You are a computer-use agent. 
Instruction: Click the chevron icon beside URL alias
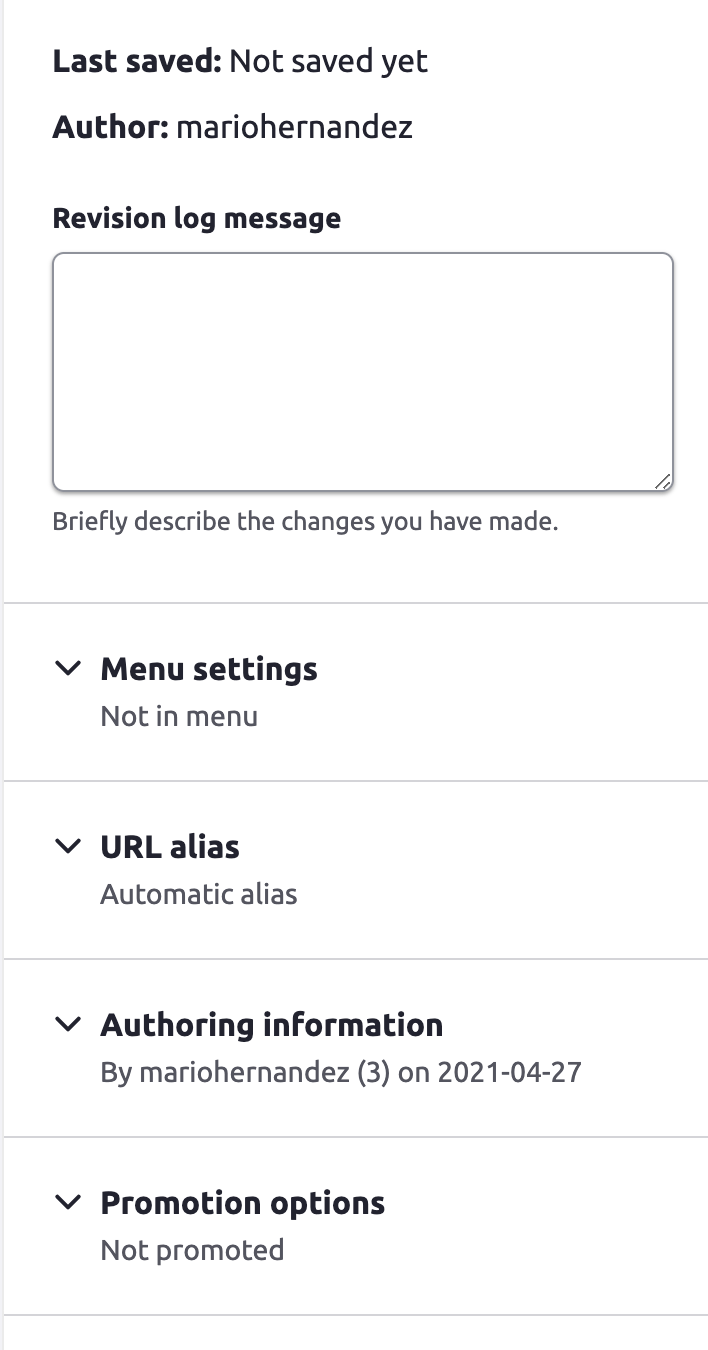point(67,846)
